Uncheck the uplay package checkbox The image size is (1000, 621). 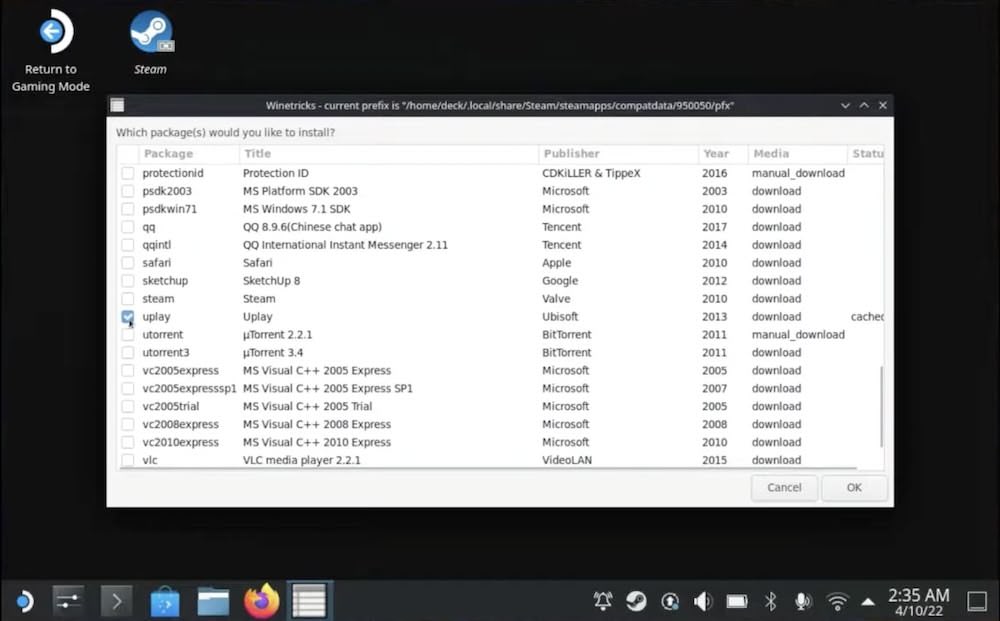click(x=128, y=316)
